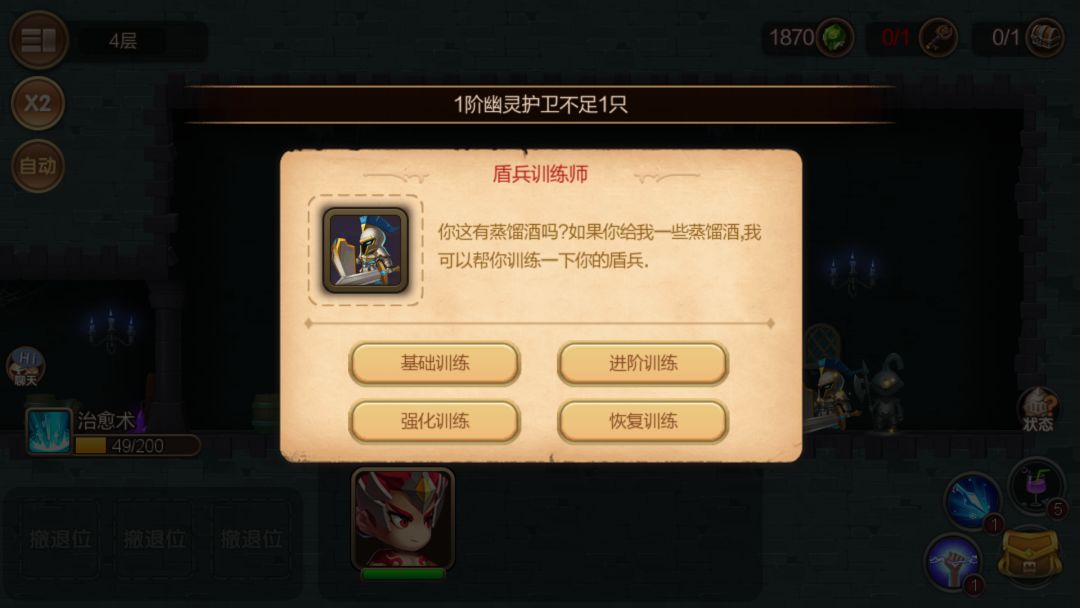Open the 聊天 chat bubble icon
Viewport: 1080px width, 608px height.
[25, 366]
